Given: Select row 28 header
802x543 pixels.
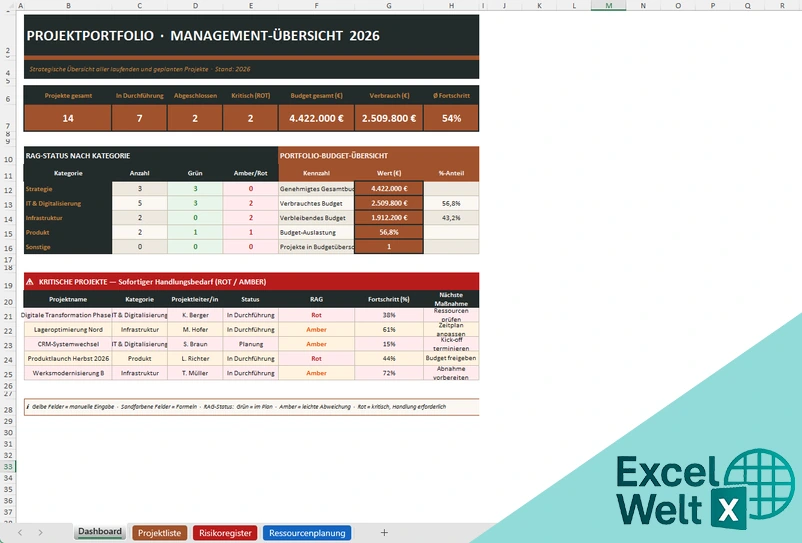Looking at the screenshot, I should (8, 410).
